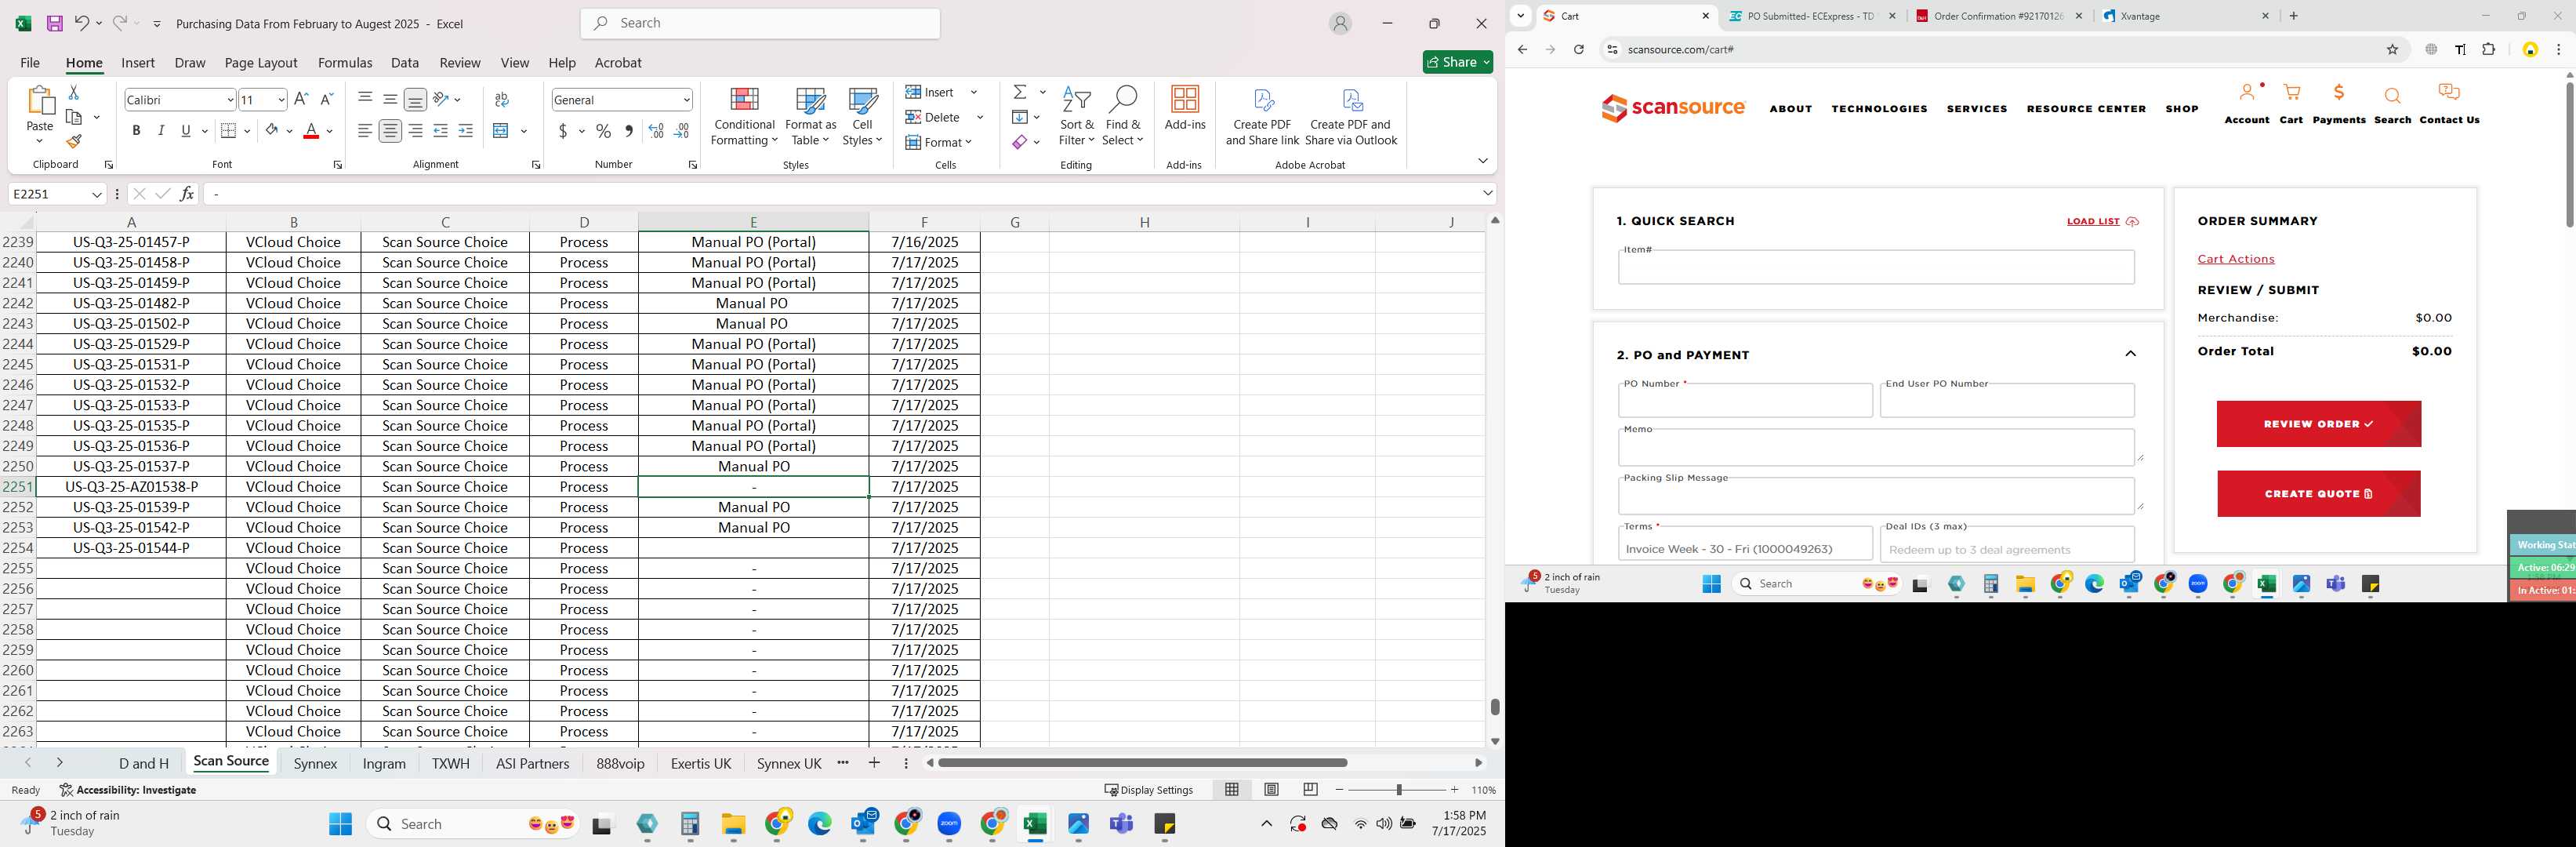This screenshot has width=2576, height=847.
Task: Click the Undo arrow icon in Excel
Action: tap(82, 23)
